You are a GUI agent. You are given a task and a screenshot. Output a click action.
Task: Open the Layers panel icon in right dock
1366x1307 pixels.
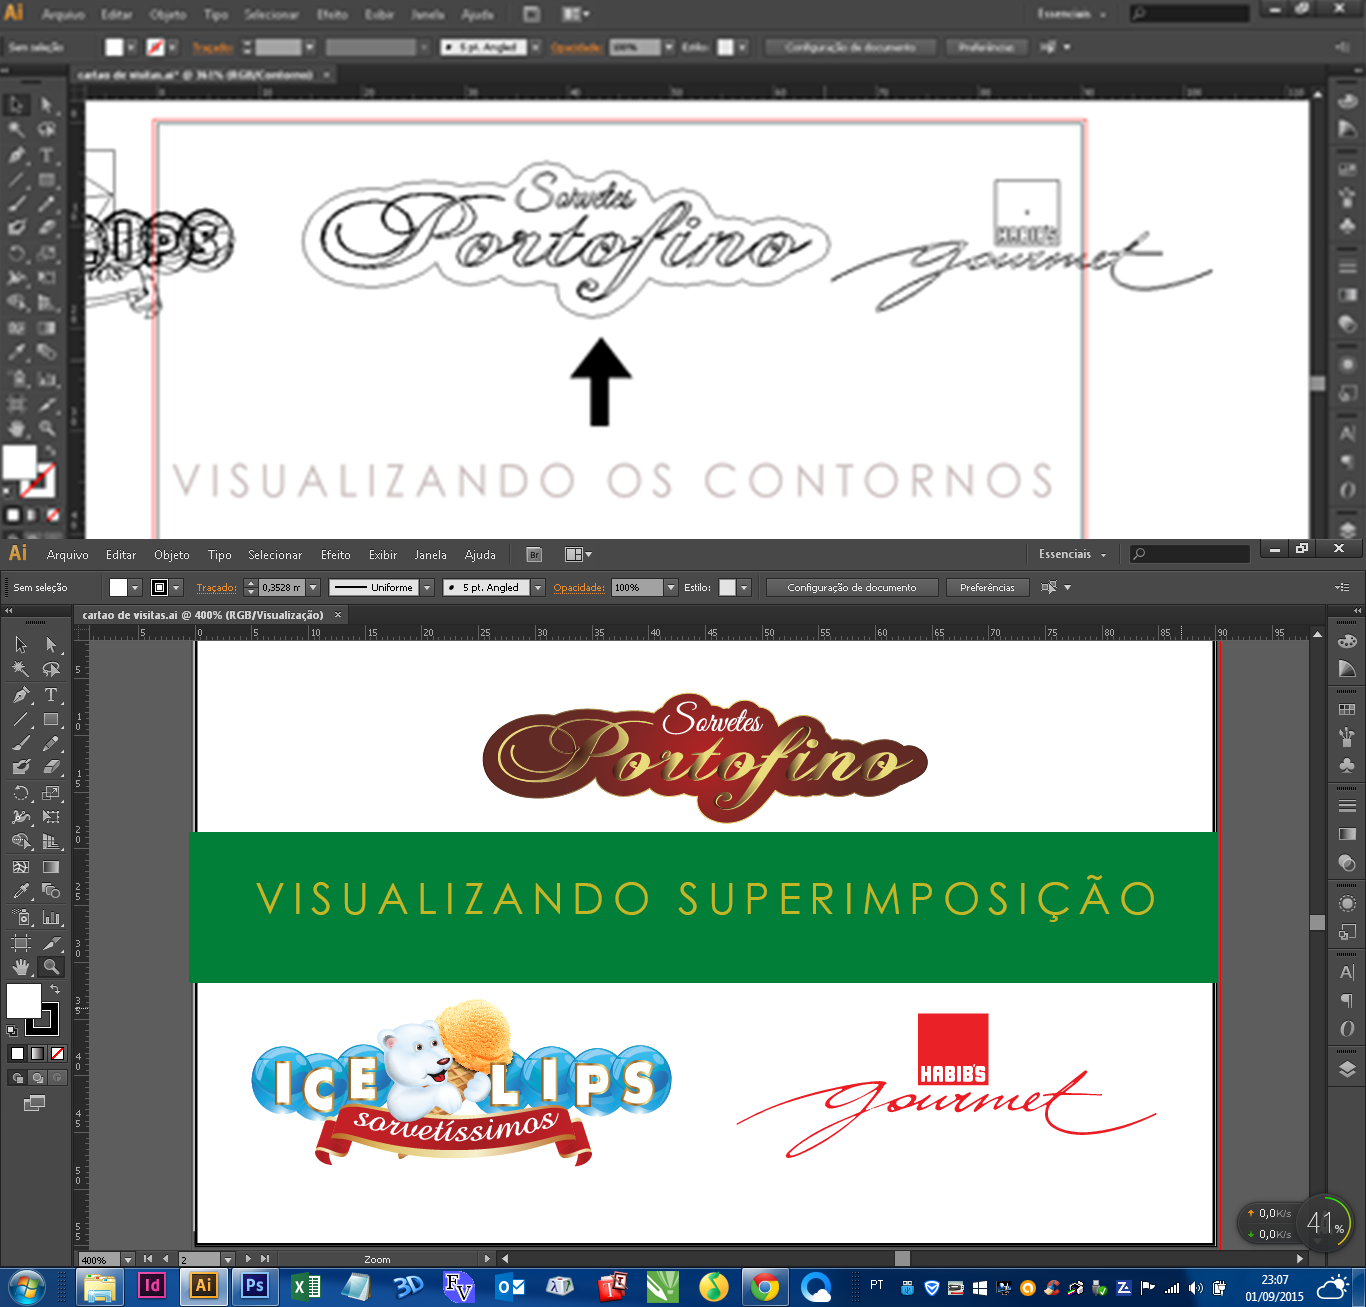(x=1347, y=1069)
